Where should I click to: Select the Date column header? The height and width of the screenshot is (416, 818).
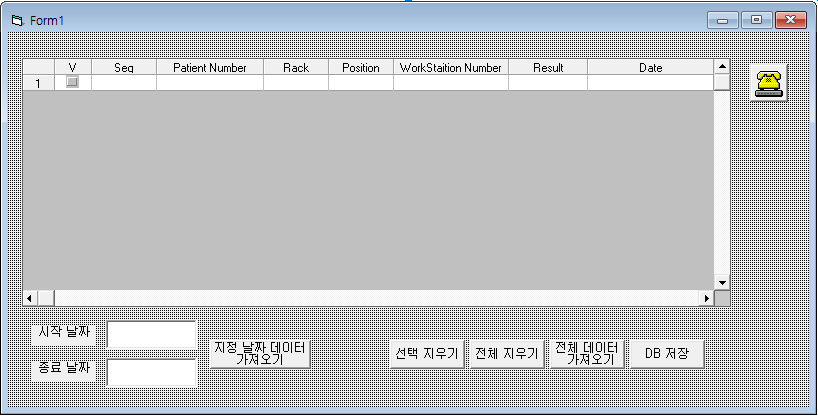(651, 67)
